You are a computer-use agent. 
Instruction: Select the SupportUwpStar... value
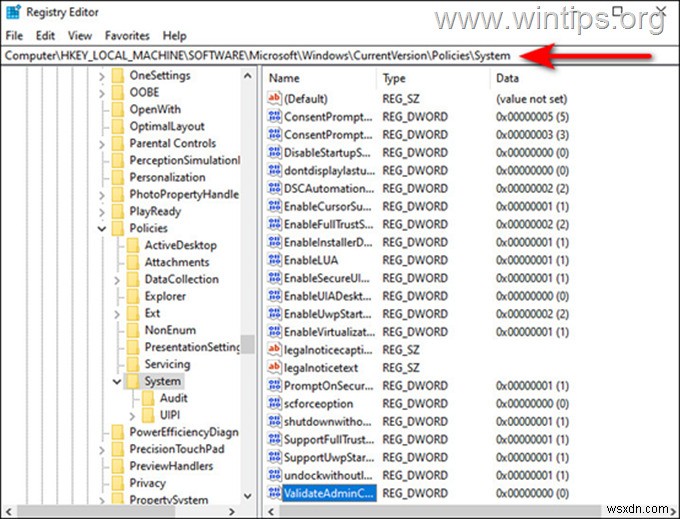coord(328,457)
